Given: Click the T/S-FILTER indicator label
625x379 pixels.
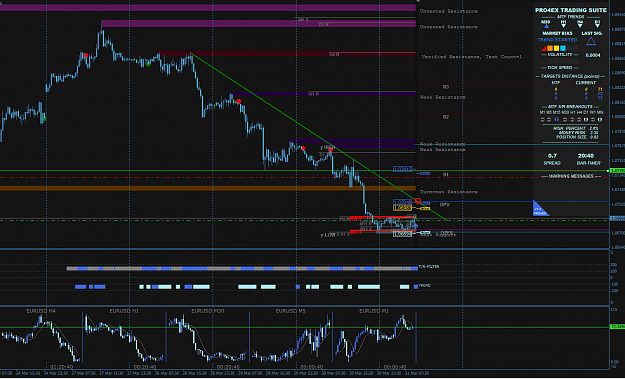Looking at the screenshot, I should point(429,267).
